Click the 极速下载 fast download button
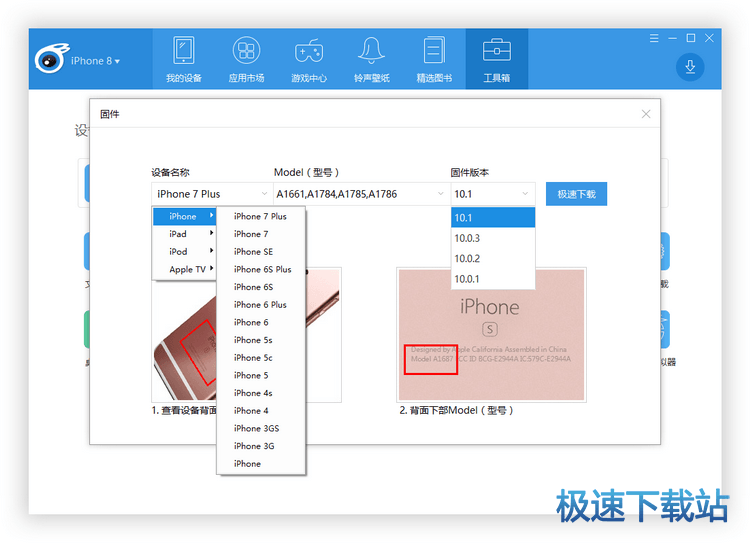 point(576,194)
